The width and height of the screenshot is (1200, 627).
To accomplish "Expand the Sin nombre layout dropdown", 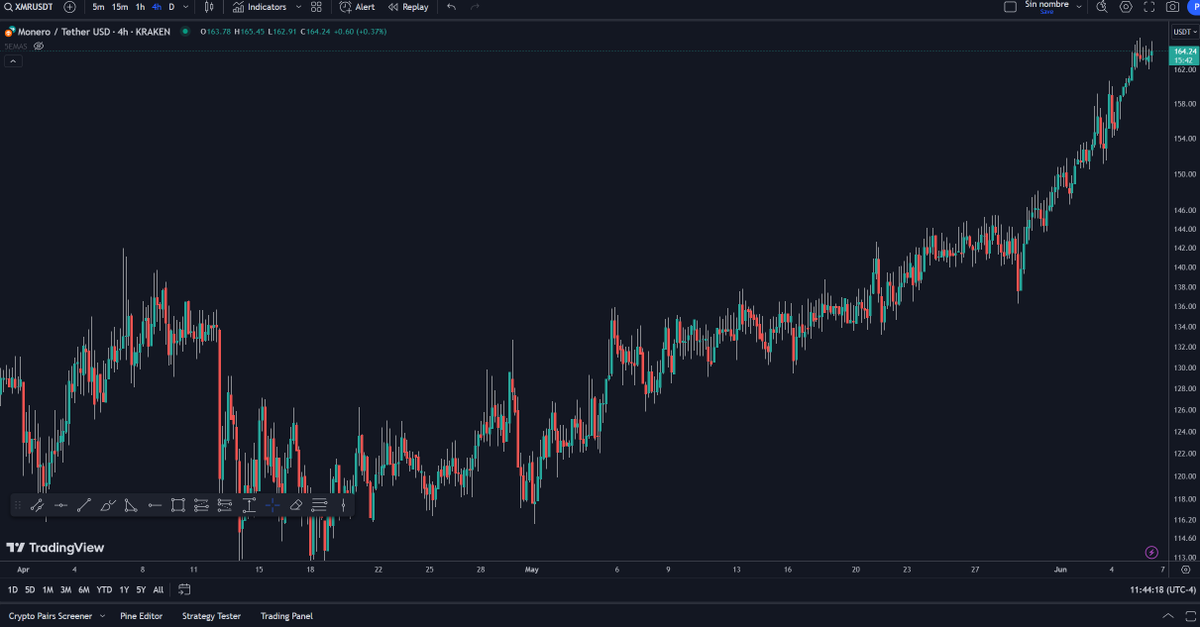I will coord(1079,6).
